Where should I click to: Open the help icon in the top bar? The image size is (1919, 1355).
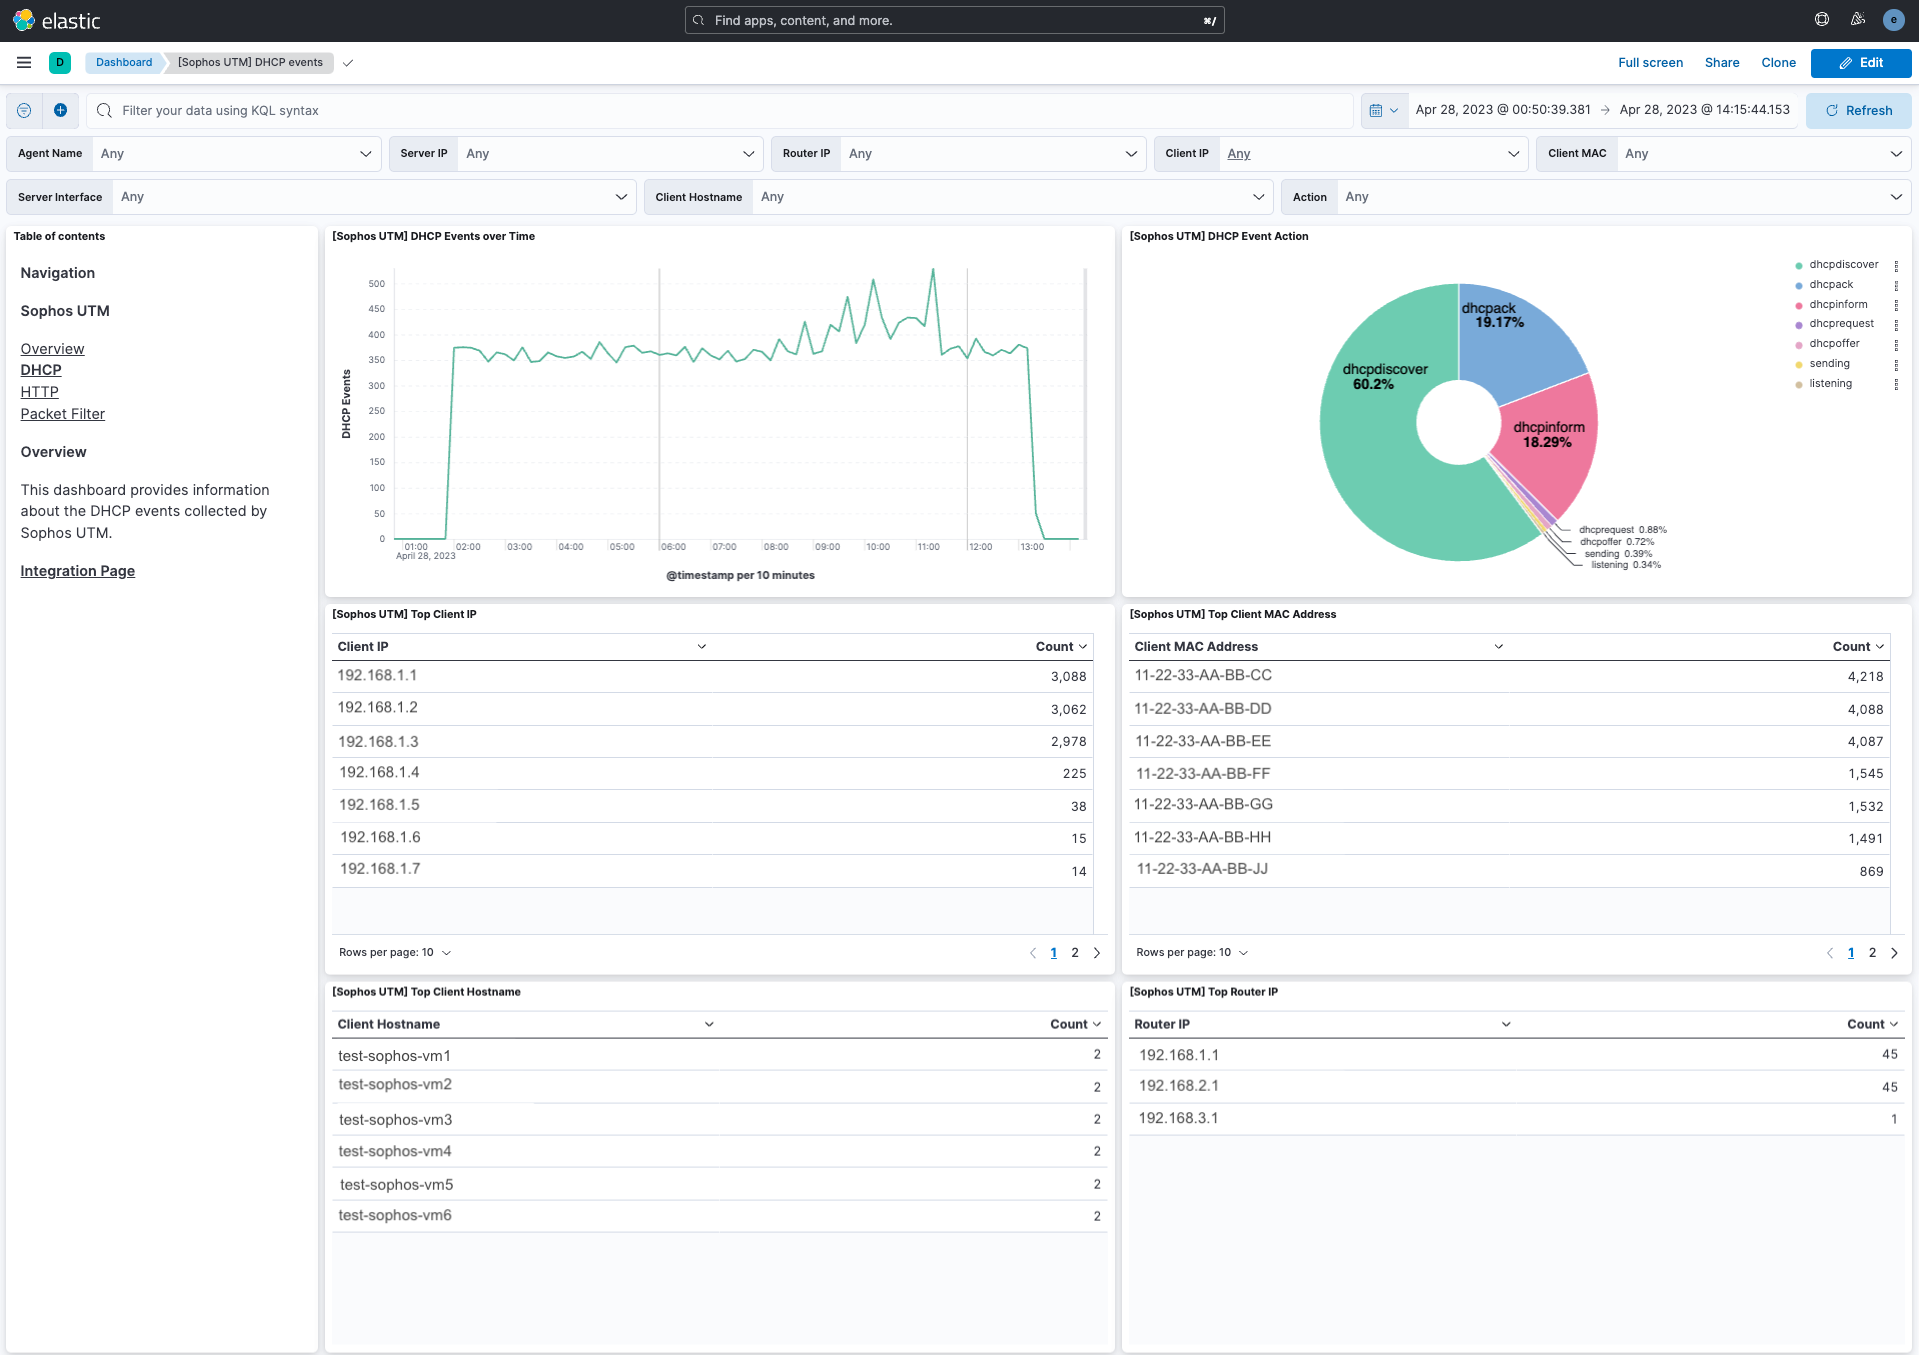(1820, 19)
